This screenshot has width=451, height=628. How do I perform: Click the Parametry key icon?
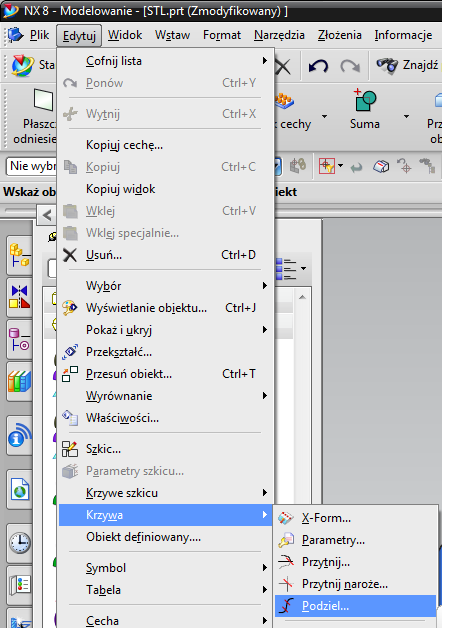[x=286, y=540]
